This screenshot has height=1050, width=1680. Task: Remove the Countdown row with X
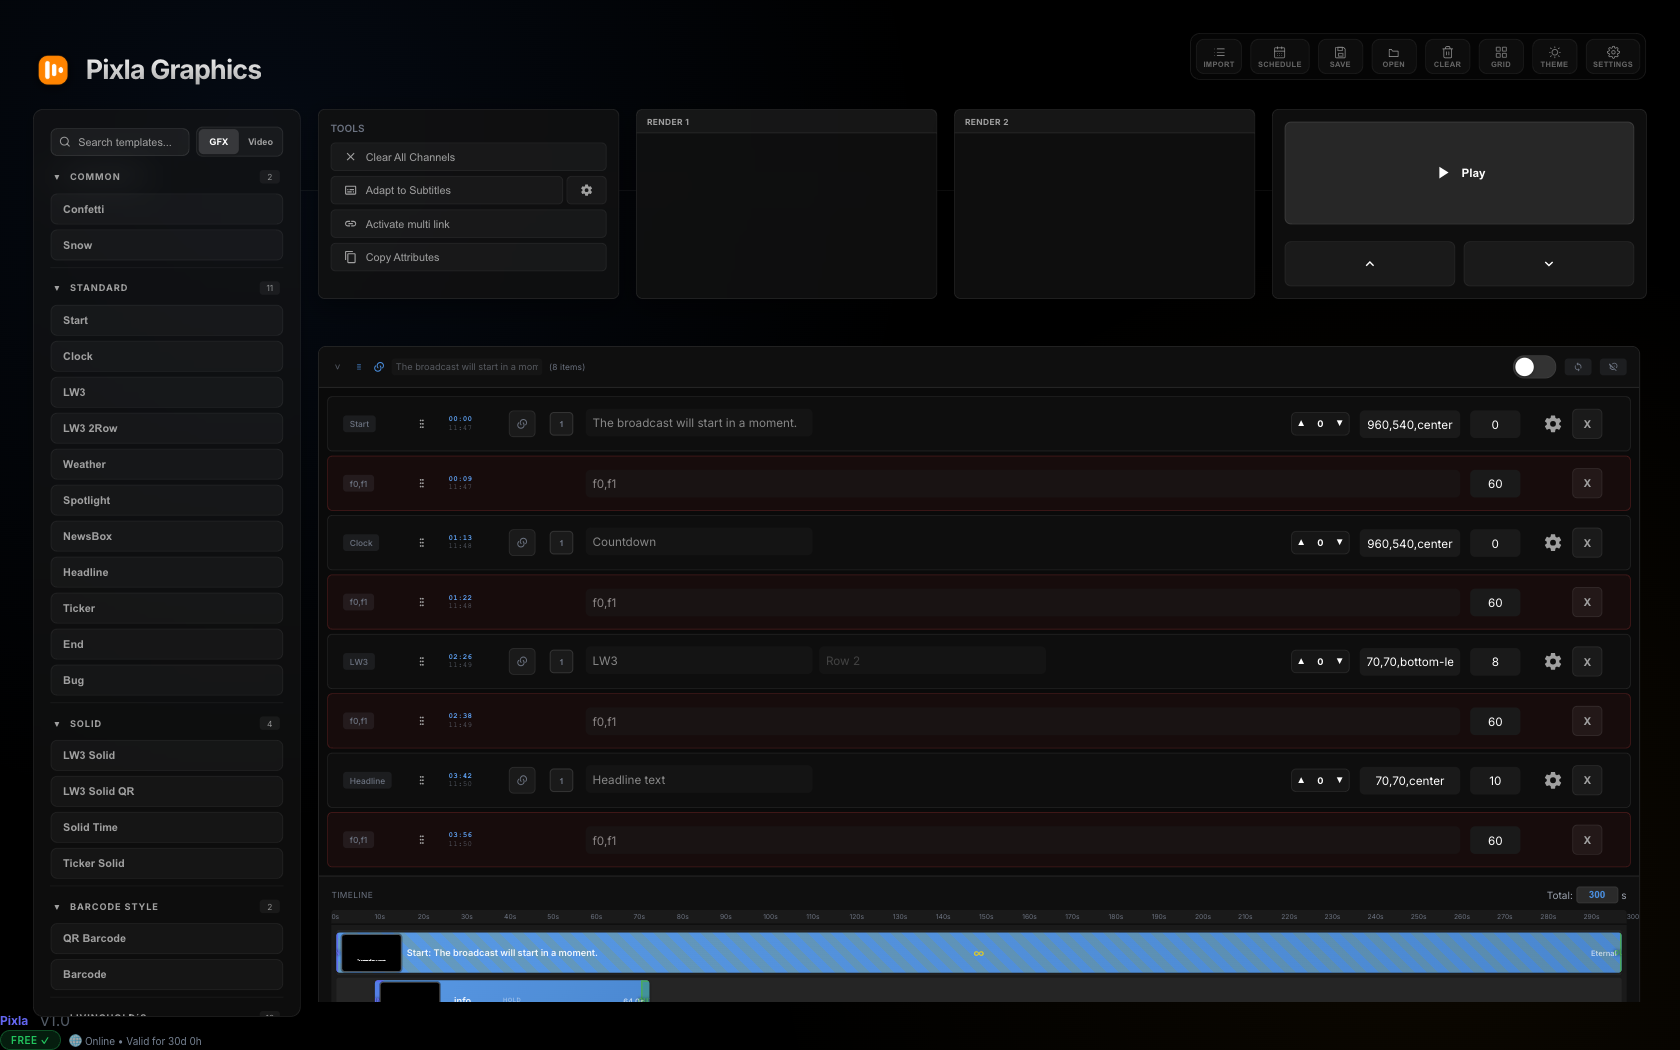[x=1587, y=543]
